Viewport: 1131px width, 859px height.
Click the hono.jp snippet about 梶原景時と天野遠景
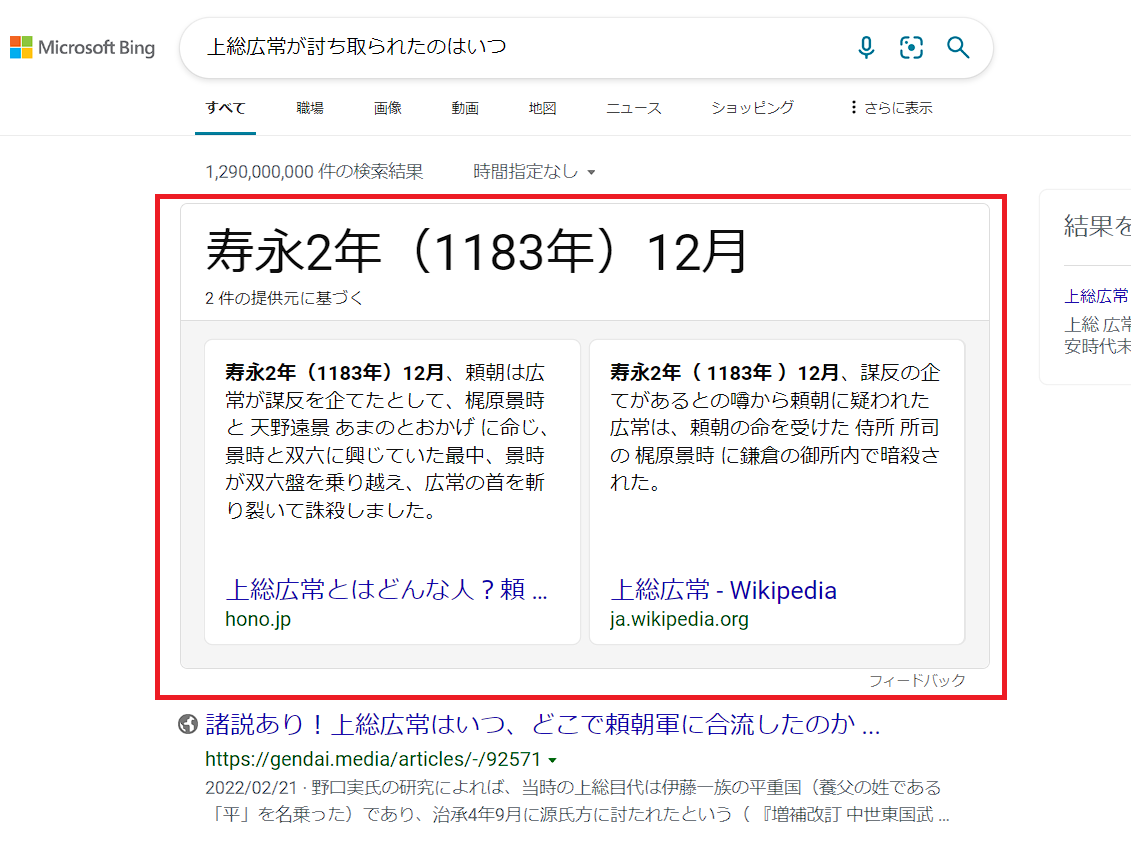387,441
